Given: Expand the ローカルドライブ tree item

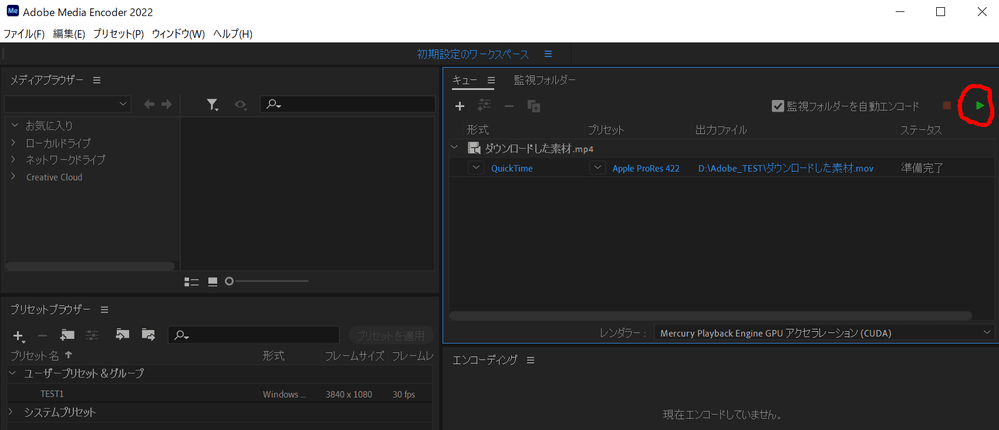Looking at the screenshot, I should [14, 143].
